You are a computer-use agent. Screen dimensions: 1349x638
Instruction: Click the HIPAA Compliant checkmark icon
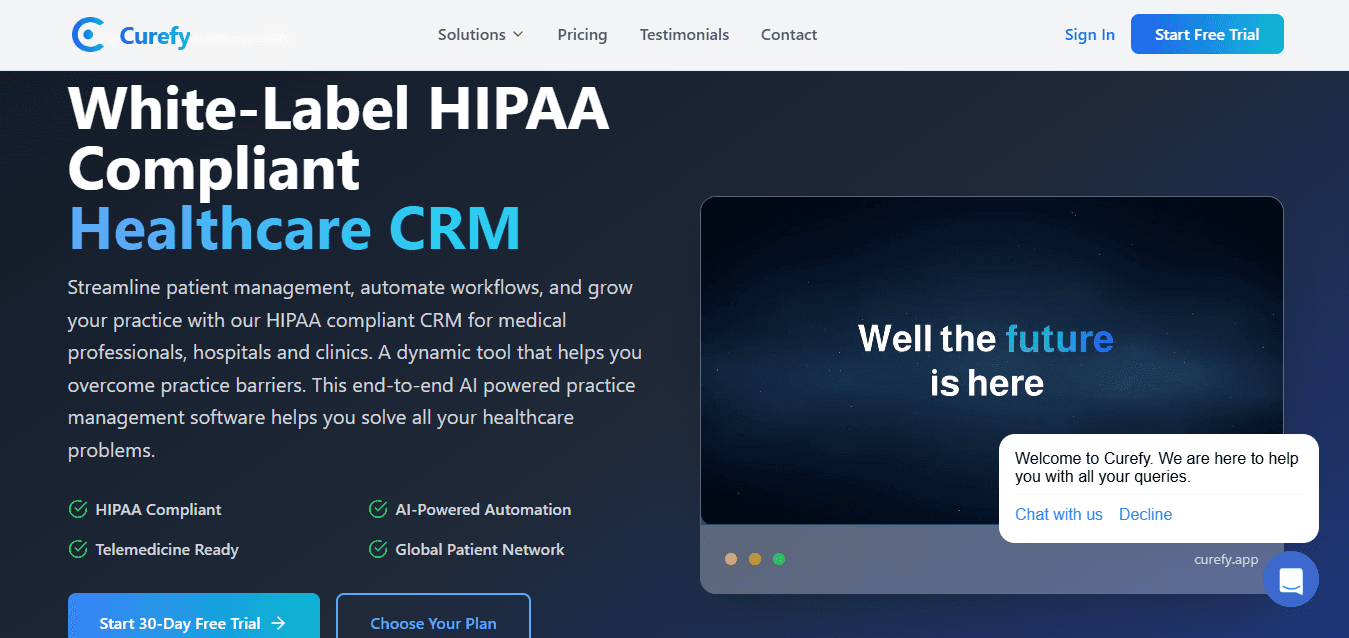point(78,509)
